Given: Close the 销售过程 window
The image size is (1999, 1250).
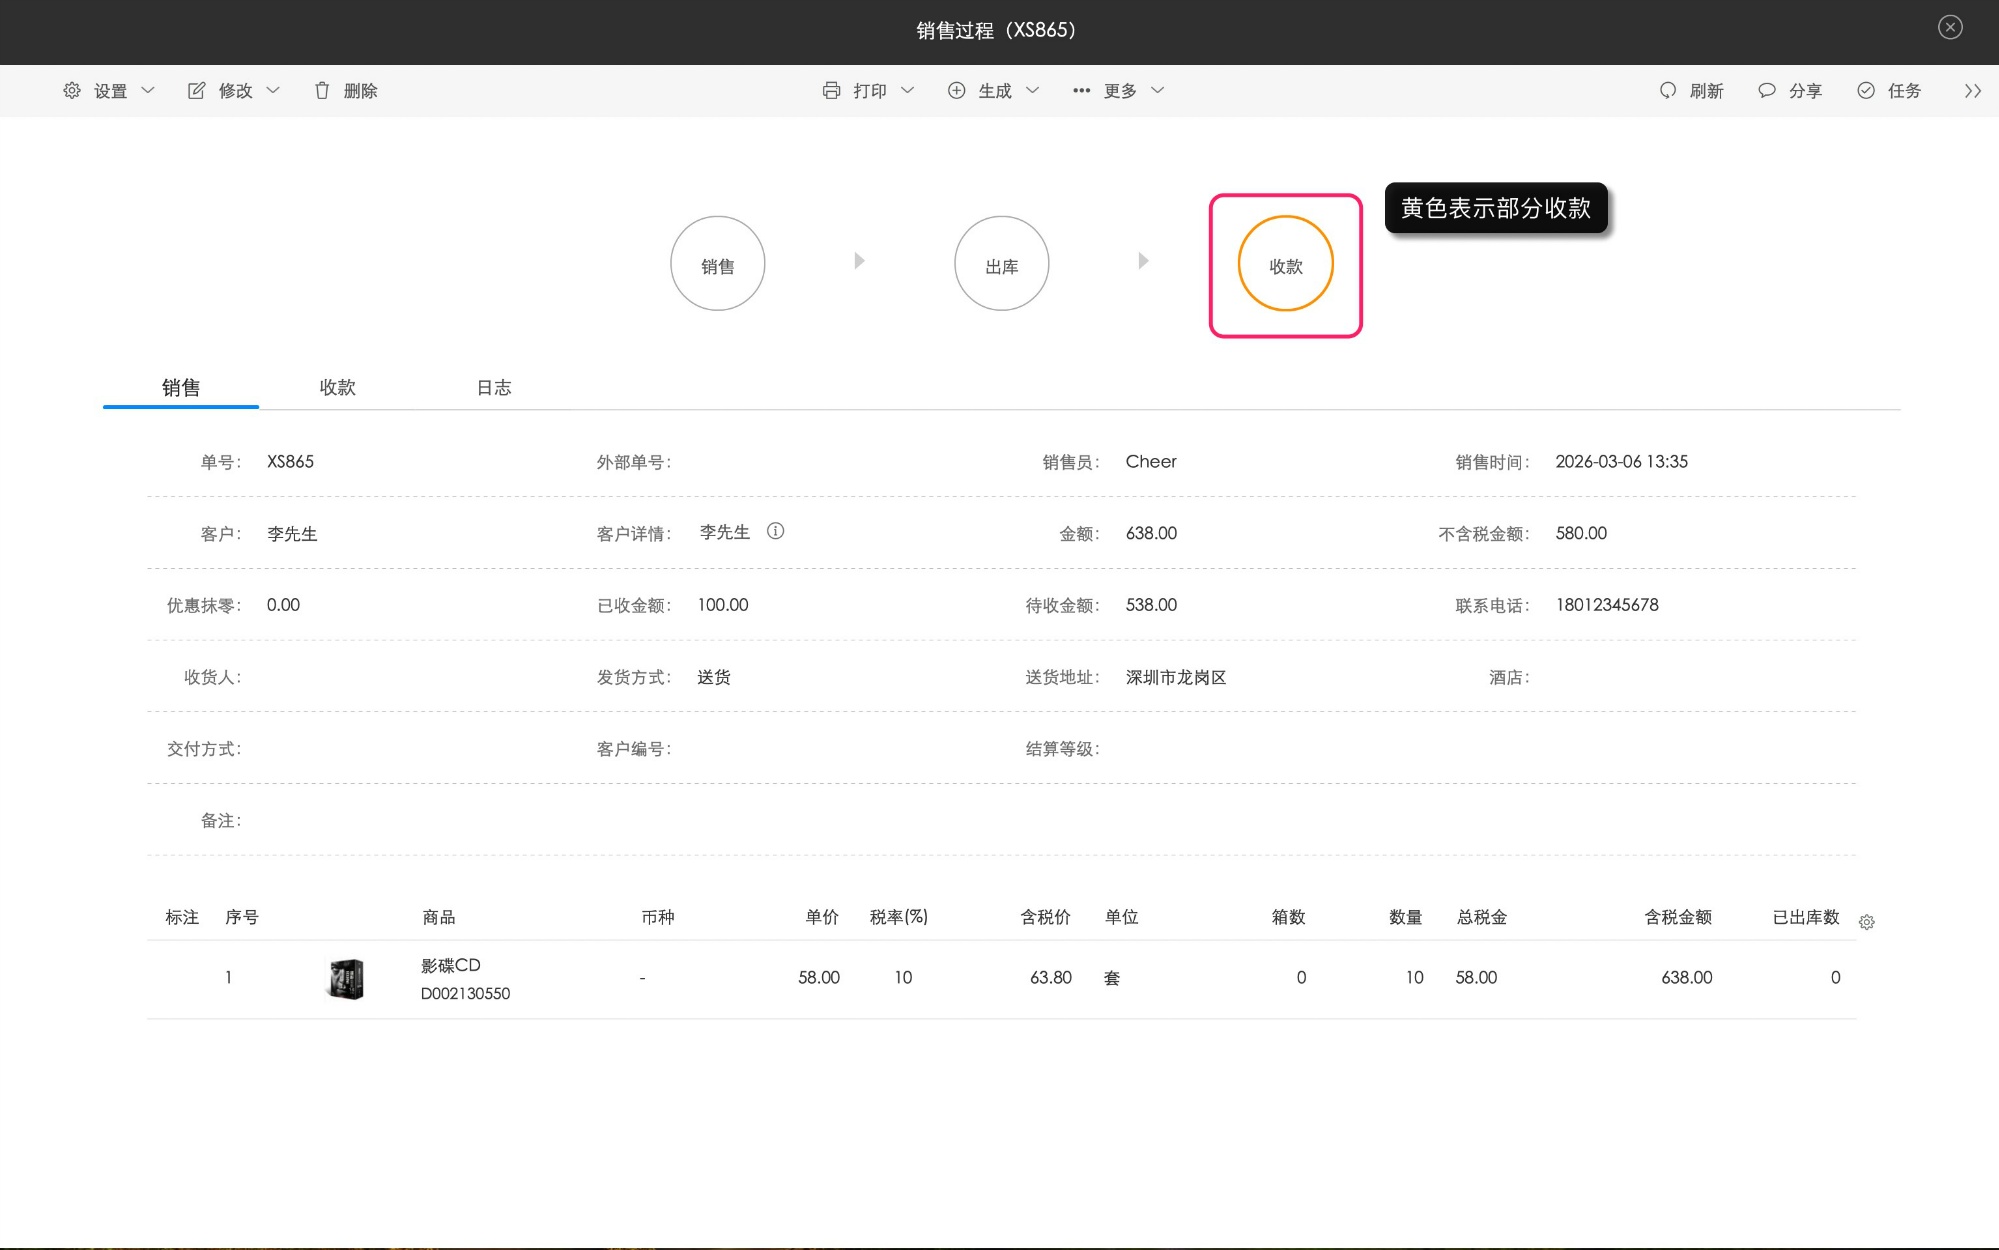Looking at the screenshot, I should coord(1949,27).
